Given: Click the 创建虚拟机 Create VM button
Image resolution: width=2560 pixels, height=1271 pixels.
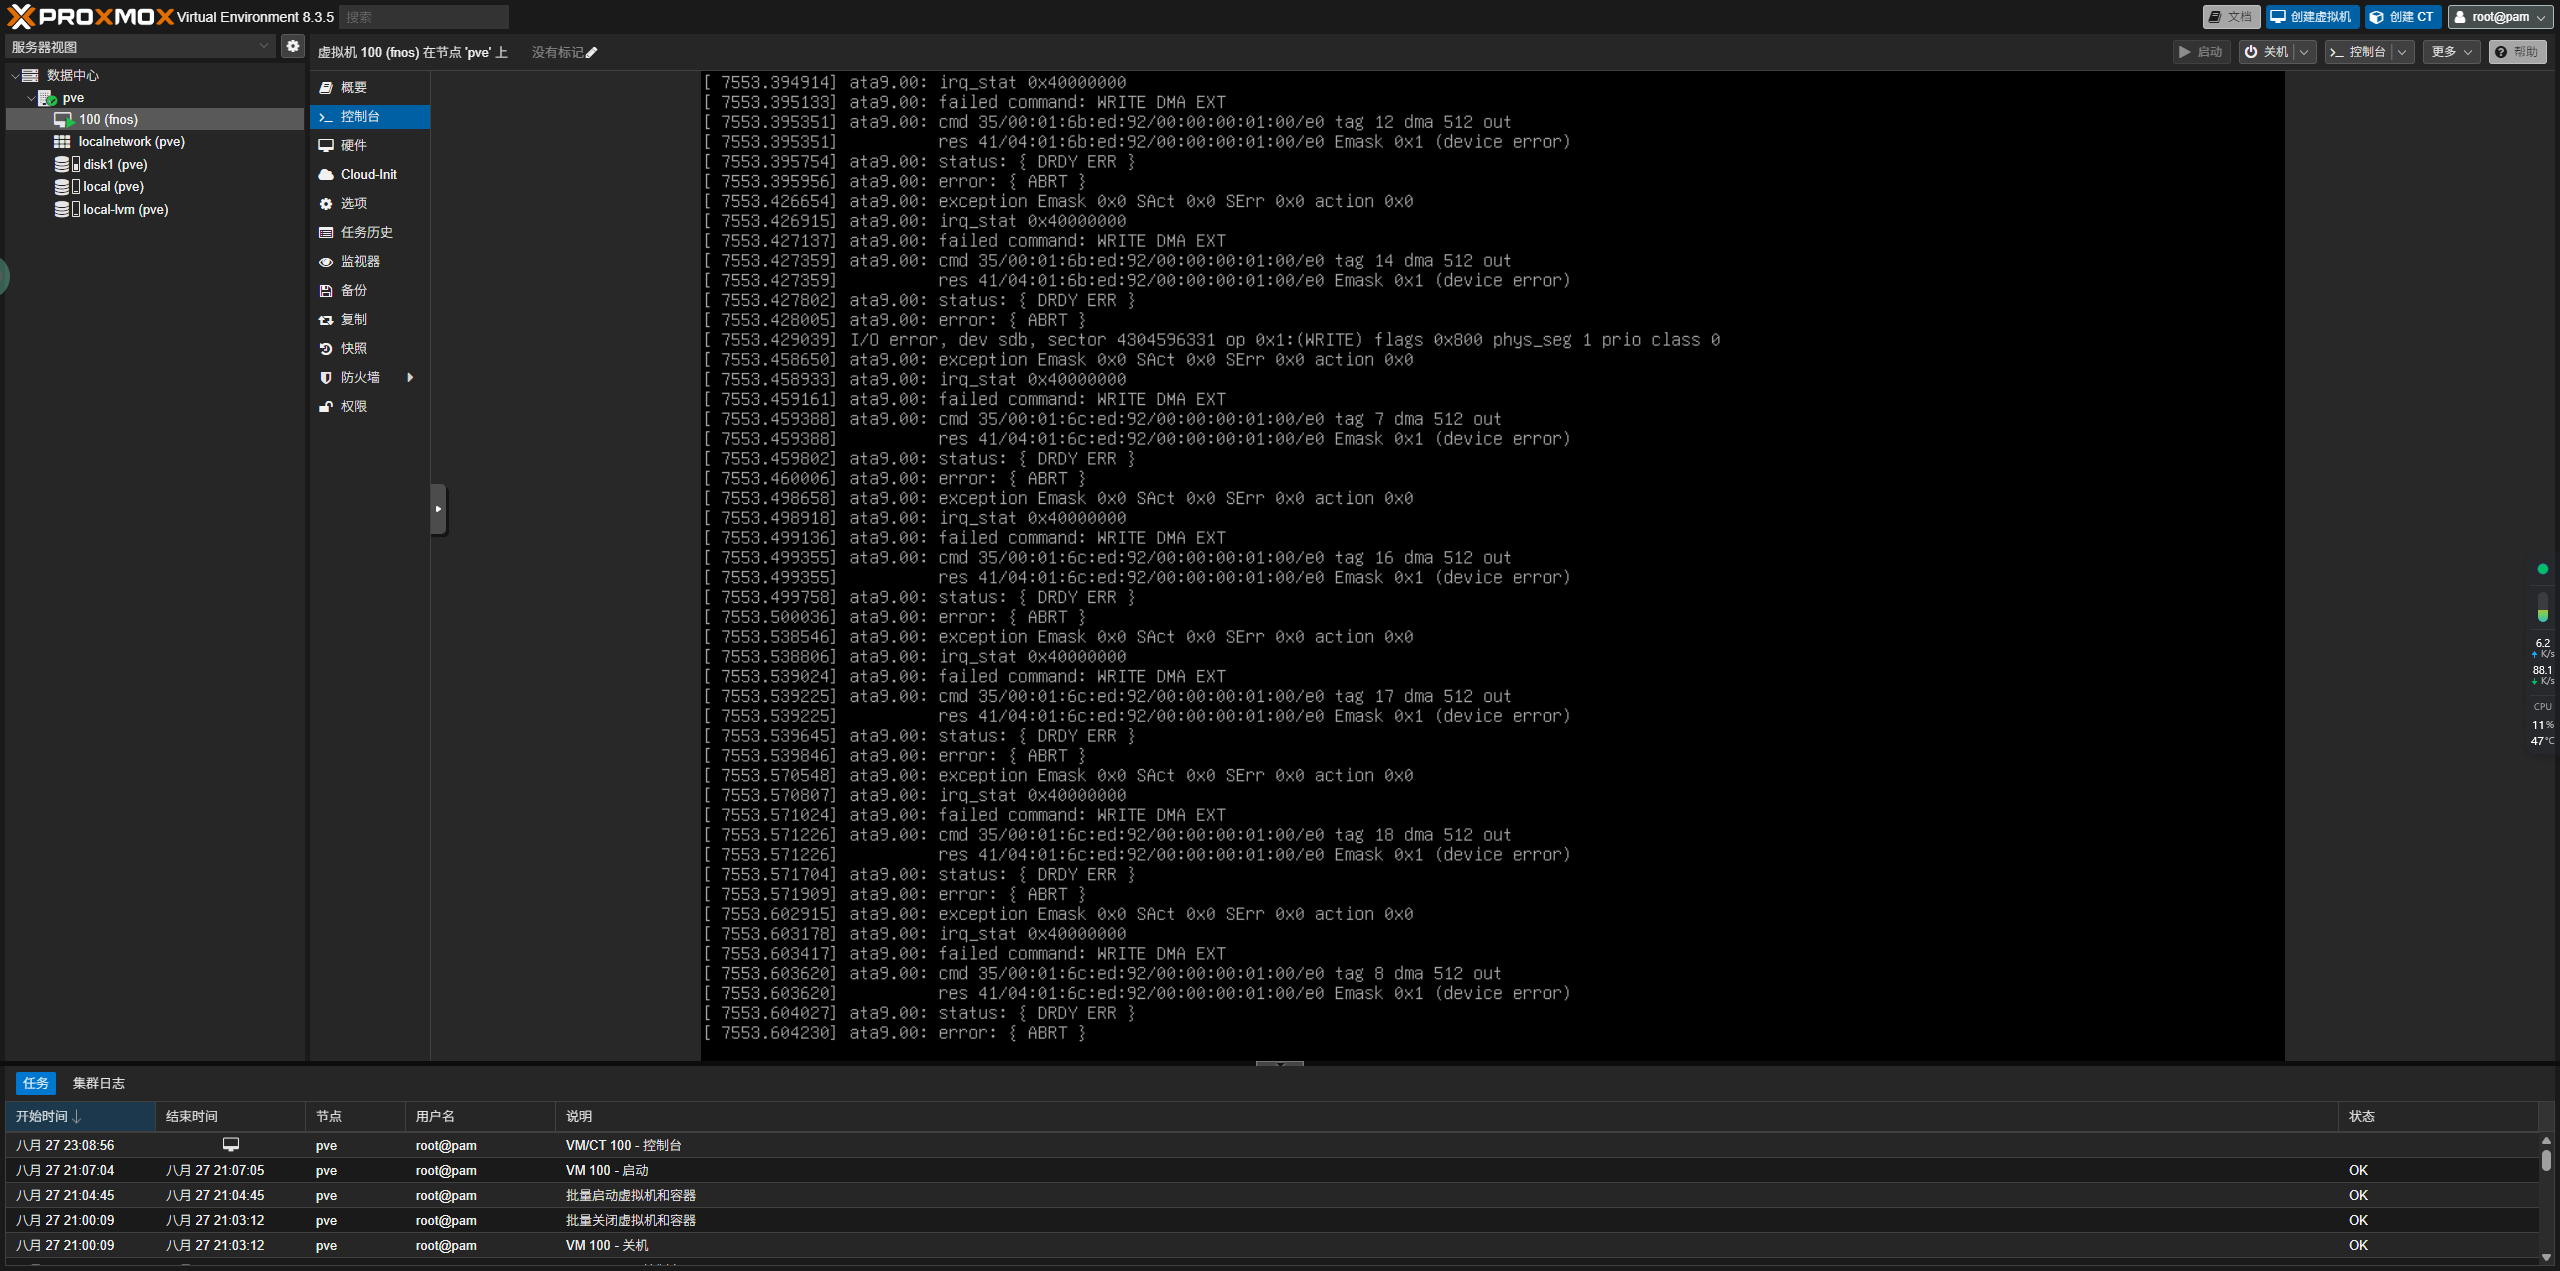Looking at the screenshot, I should click(x=2312, y=17).
